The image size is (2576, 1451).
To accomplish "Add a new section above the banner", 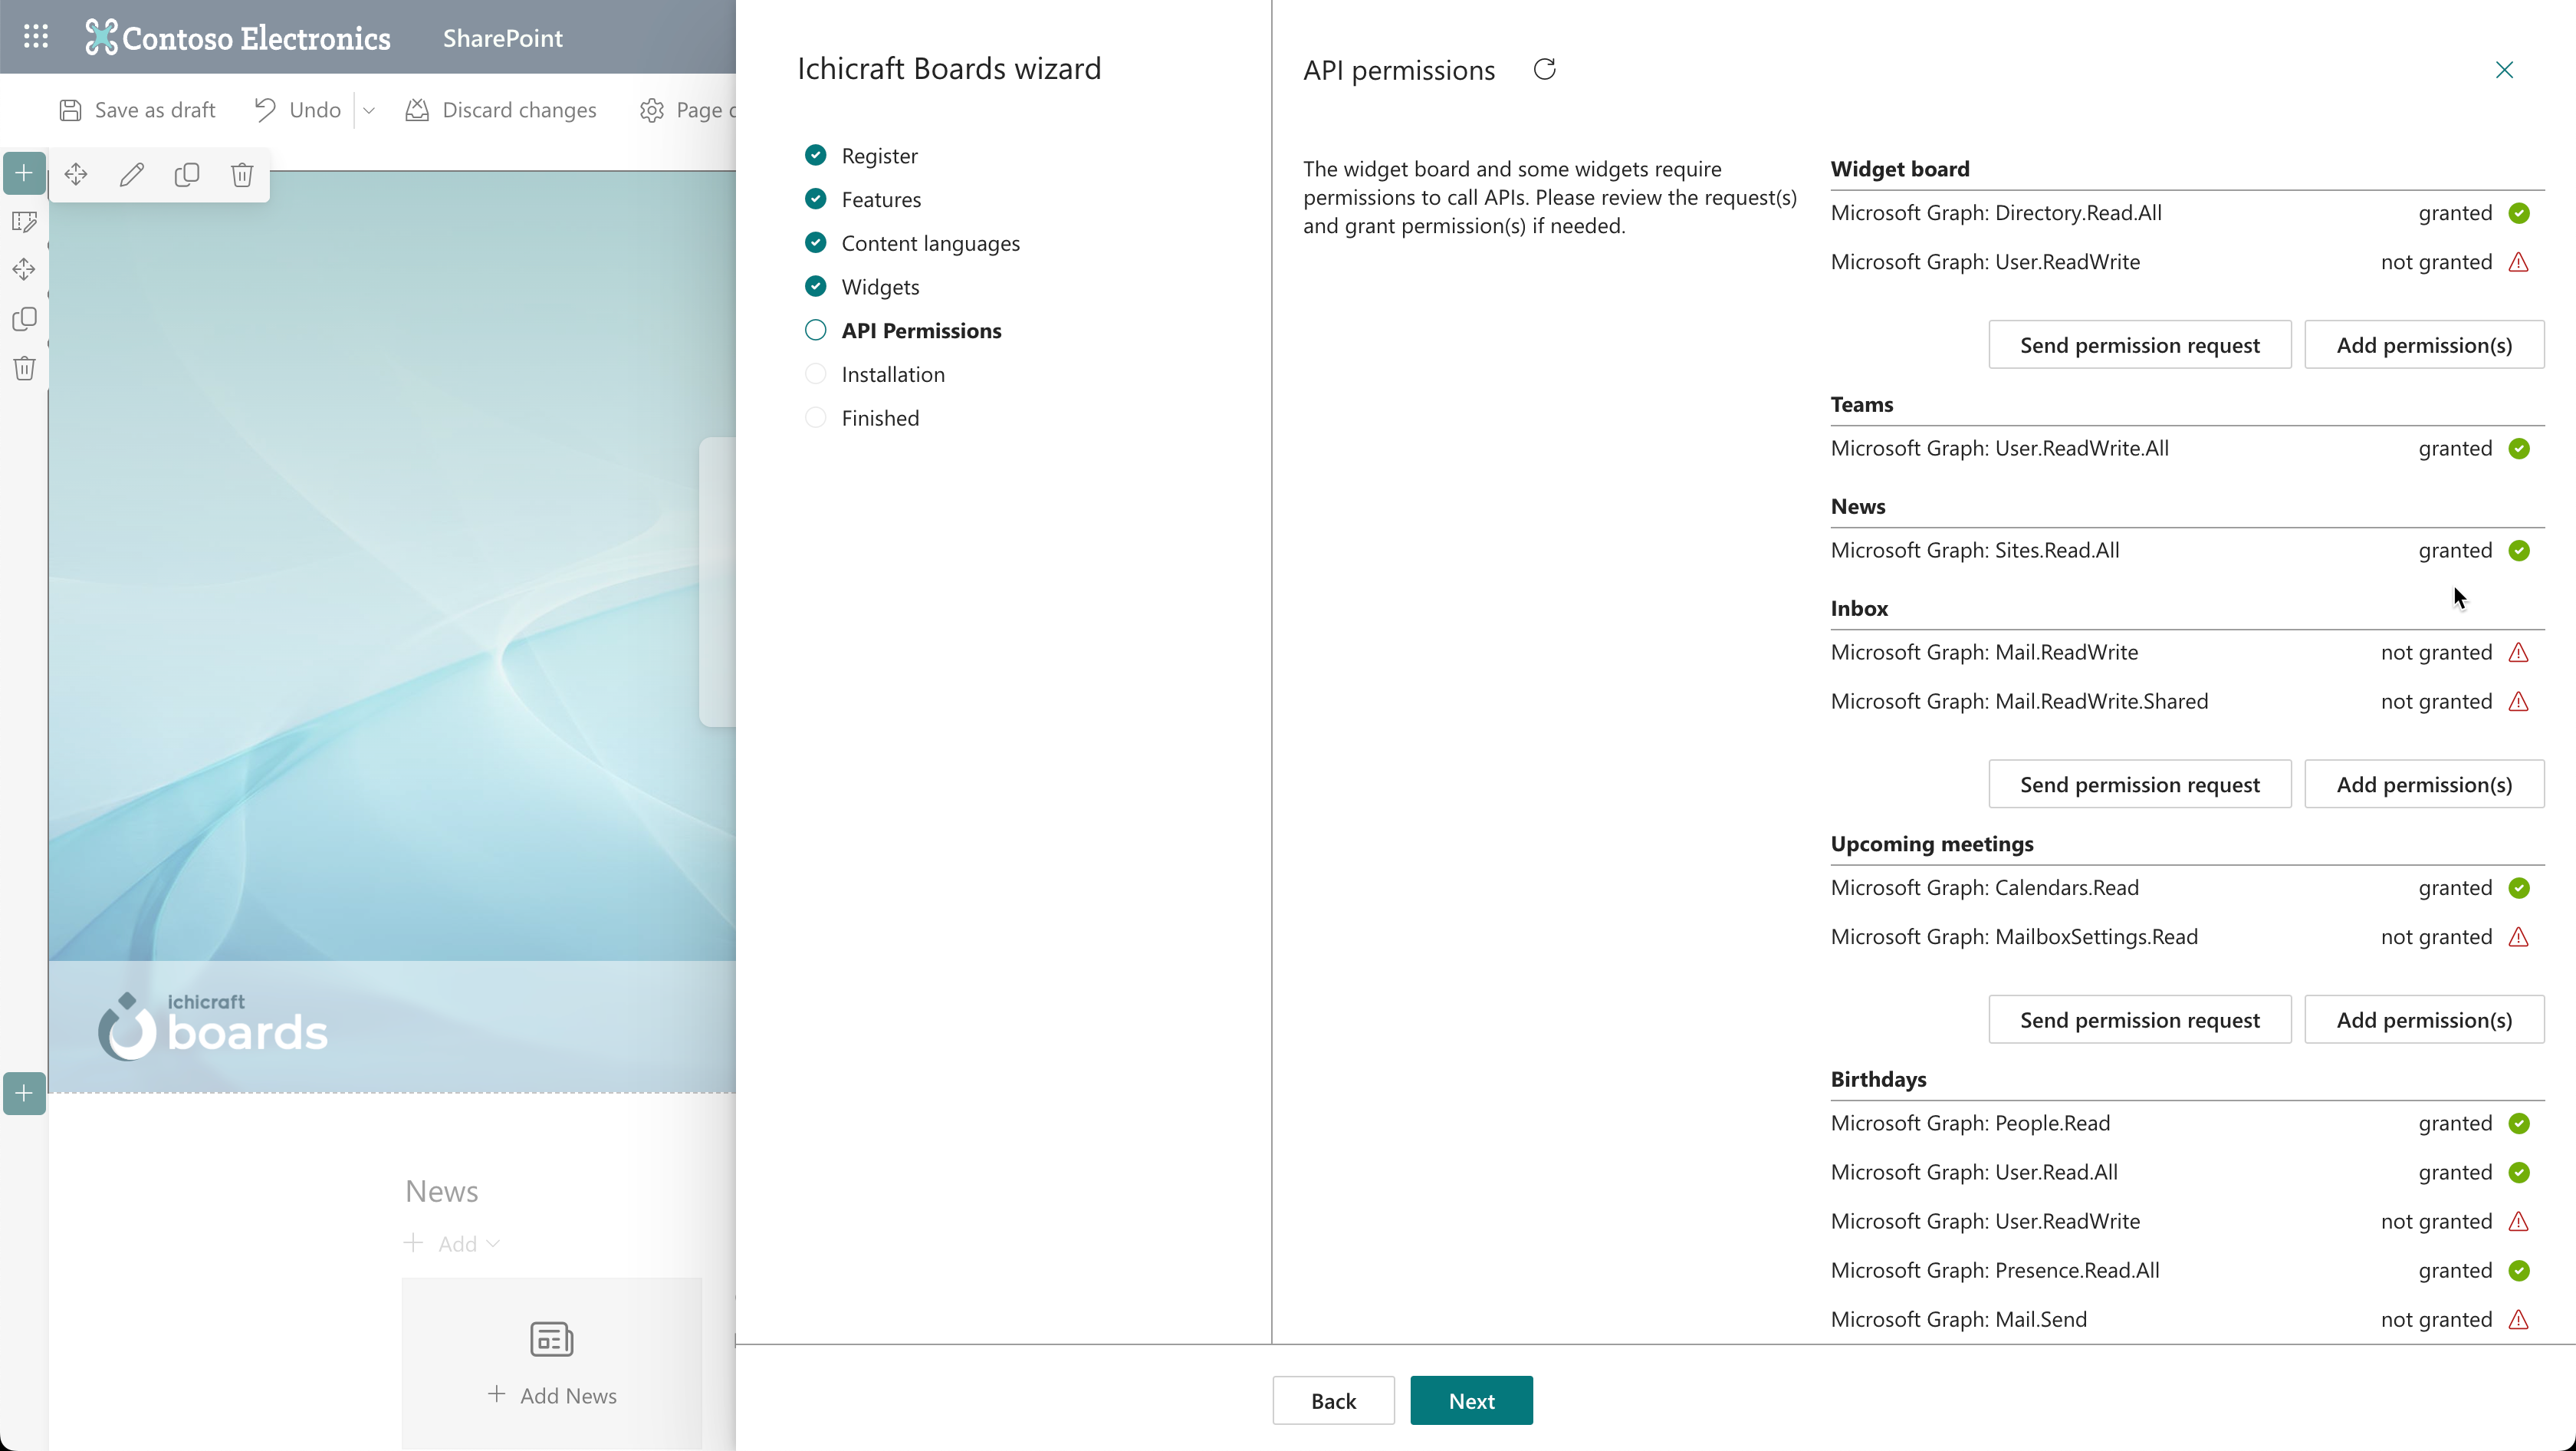I will (x=24, y=173).
